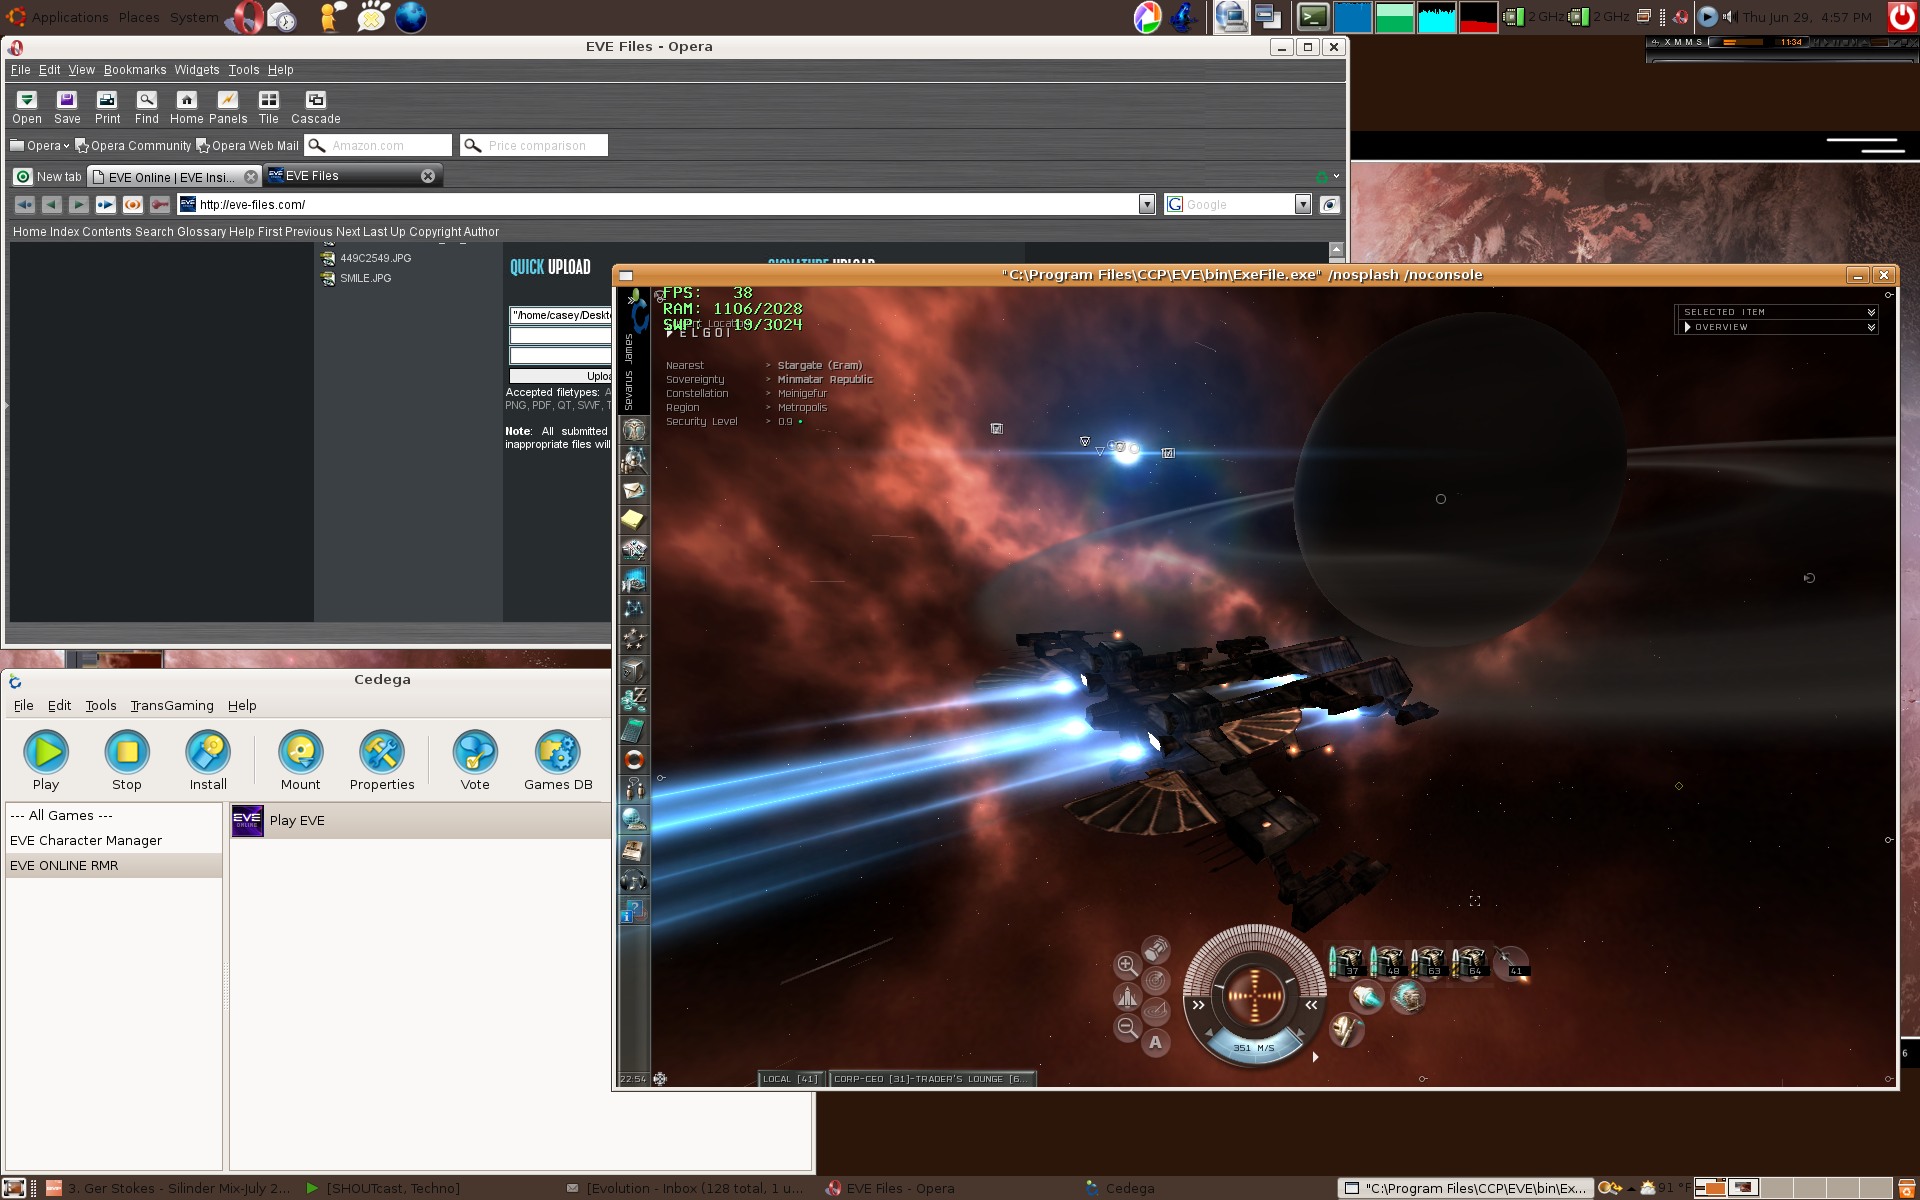Activate the missile launcher with 41 charges
The image size is (1920, 1200).
tap(1511, 962)
